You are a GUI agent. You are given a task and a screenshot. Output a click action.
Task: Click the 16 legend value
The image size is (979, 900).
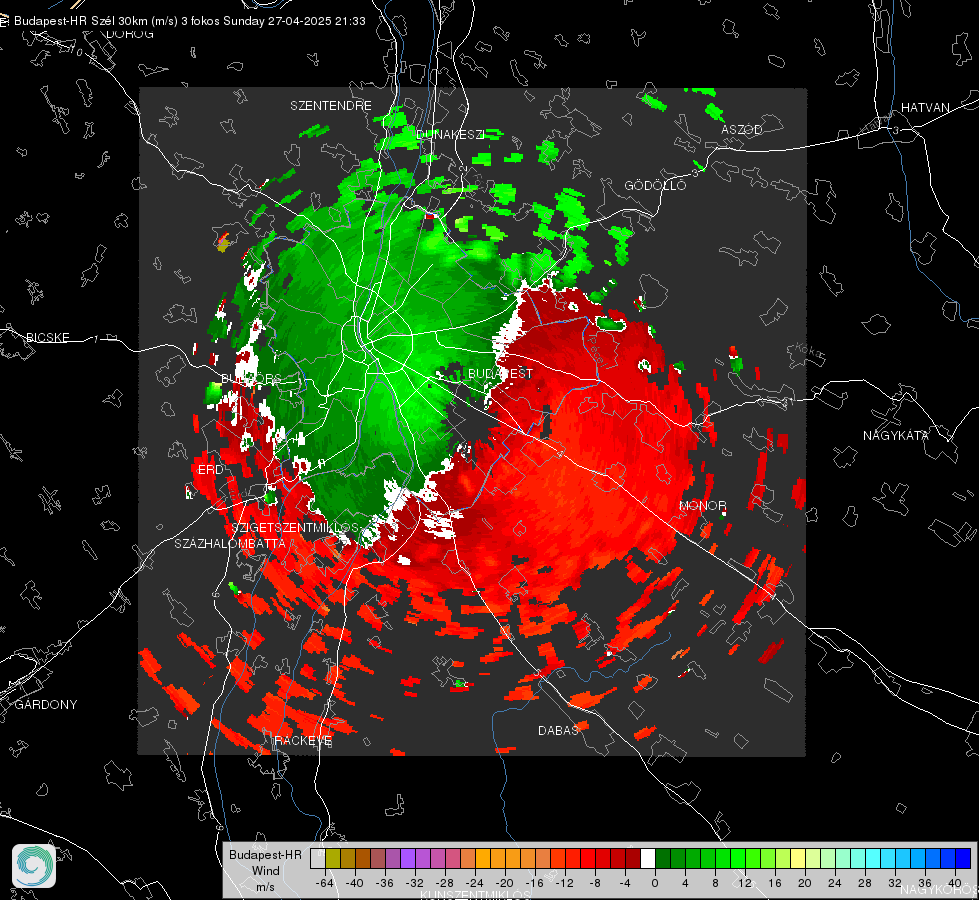click(x=775, y=883)
